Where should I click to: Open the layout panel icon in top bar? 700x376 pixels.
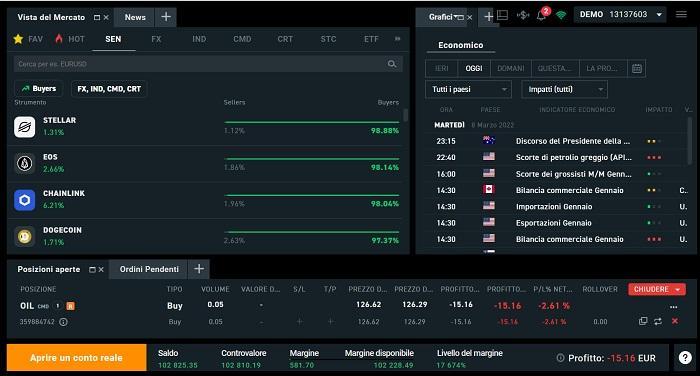coord(503,15)
